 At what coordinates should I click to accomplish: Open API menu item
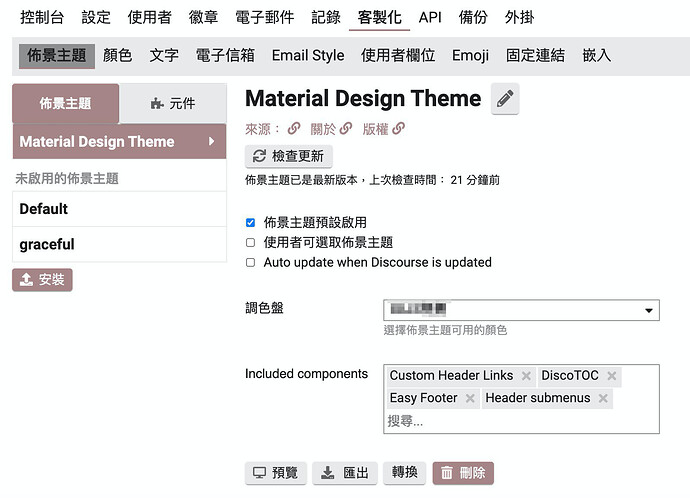coord(430,18)
